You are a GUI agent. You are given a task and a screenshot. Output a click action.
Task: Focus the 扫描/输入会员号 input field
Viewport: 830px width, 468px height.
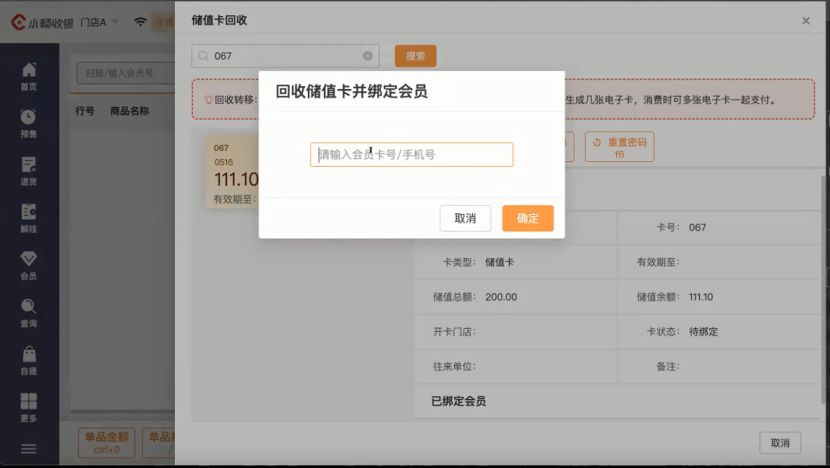coord(125,73)
